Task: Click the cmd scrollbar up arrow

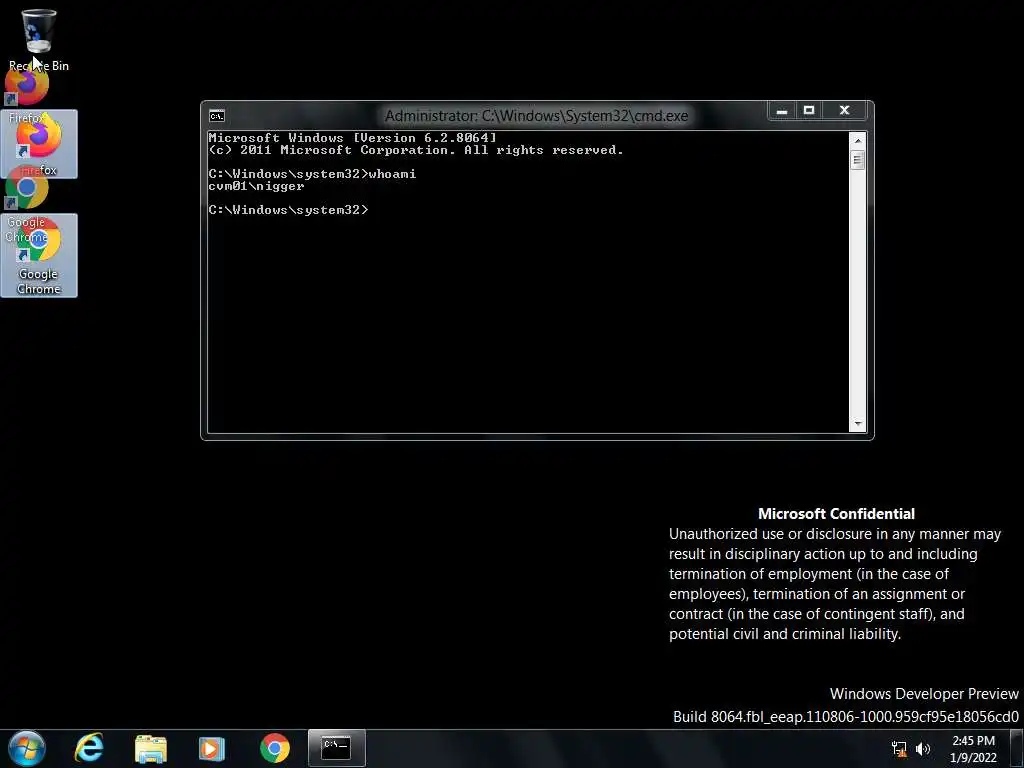Action: click(858, 140)
